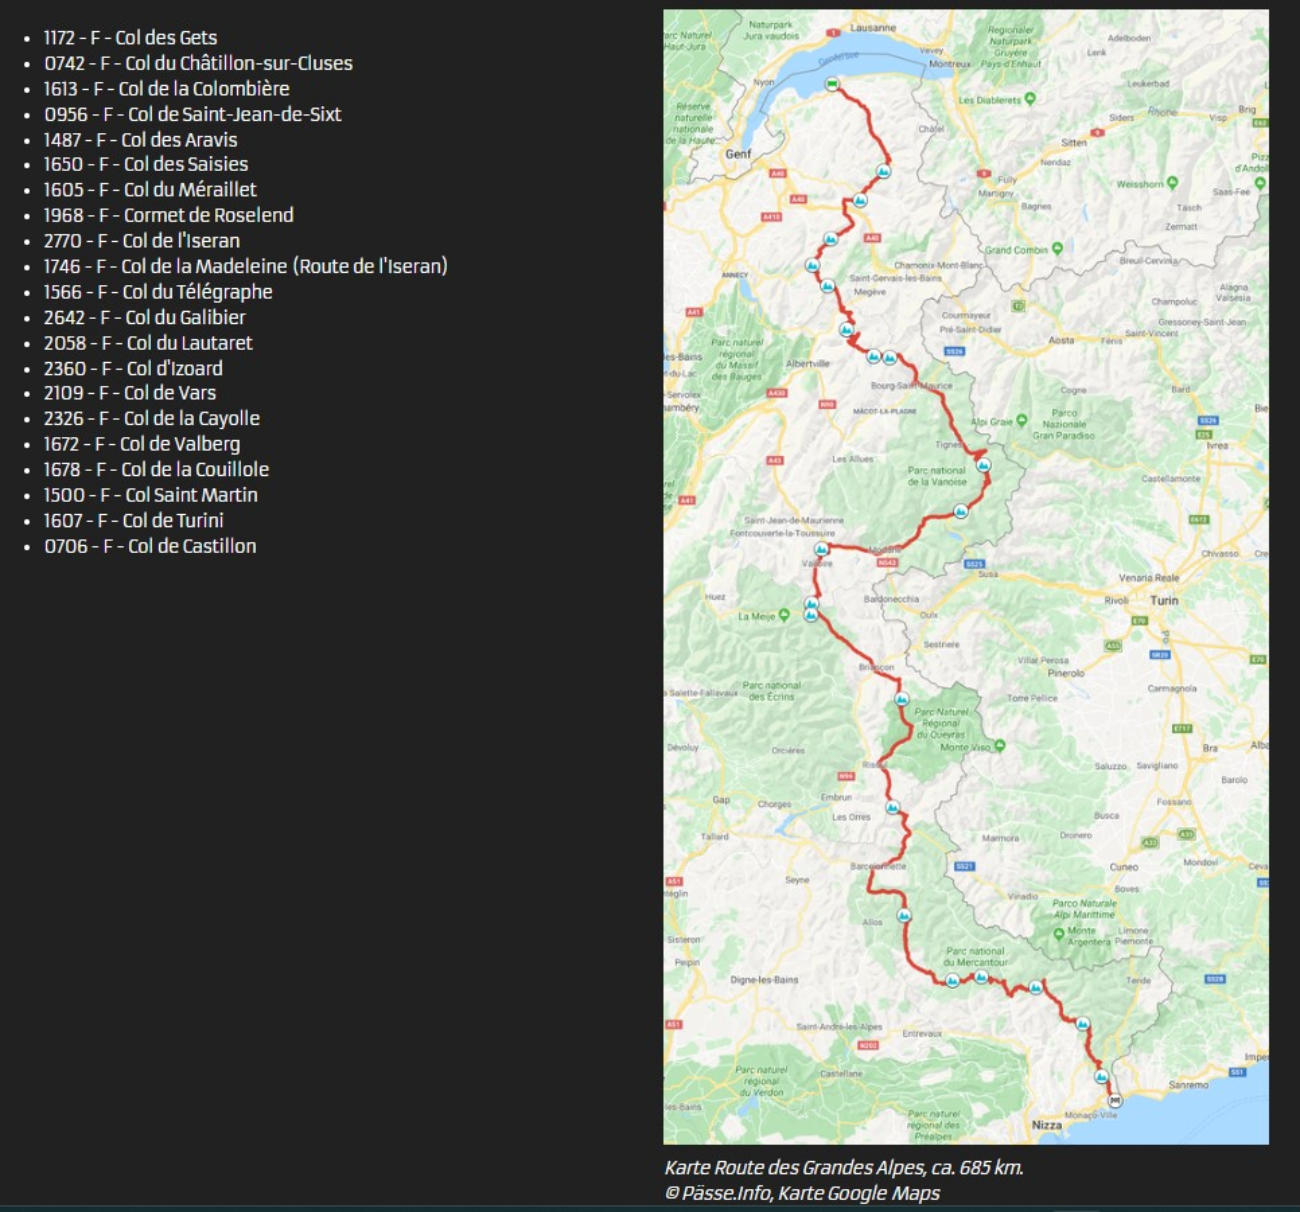This screenshot has height=1212, width=1300.
Task: Click the green Grand Combin landmark pin
Action: pyautogui.click(x=1057, y=248)
